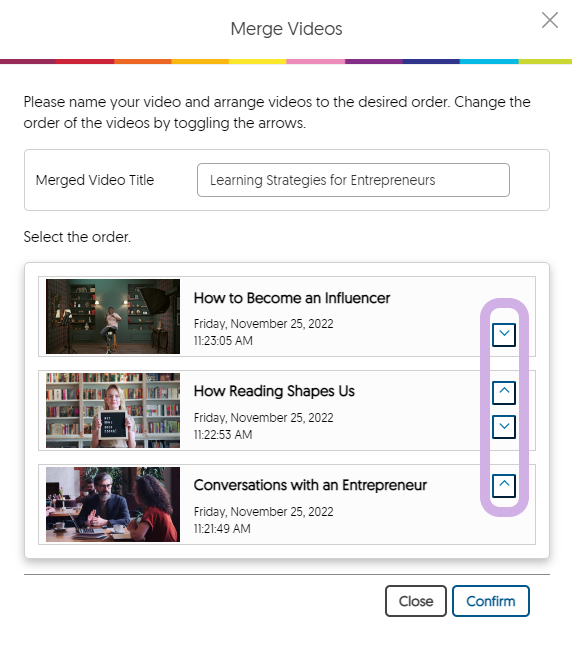The image size is (572, 650).
Task: Move 'How Reading Shapes Us' up
Action: coord(504,392)
